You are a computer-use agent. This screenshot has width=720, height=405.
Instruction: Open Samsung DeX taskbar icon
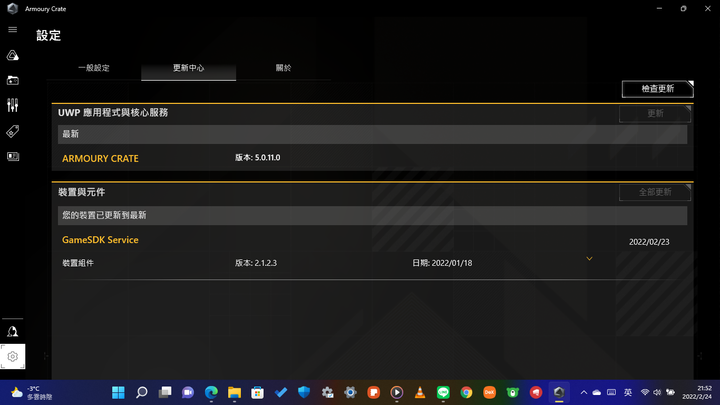489,392
